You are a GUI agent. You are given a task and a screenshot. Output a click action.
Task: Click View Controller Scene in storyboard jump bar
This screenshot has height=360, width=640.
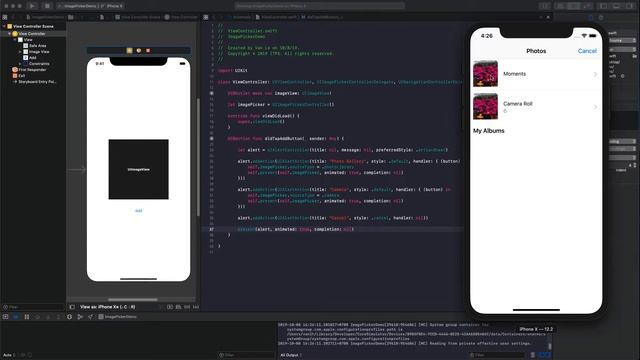point(138,17)
